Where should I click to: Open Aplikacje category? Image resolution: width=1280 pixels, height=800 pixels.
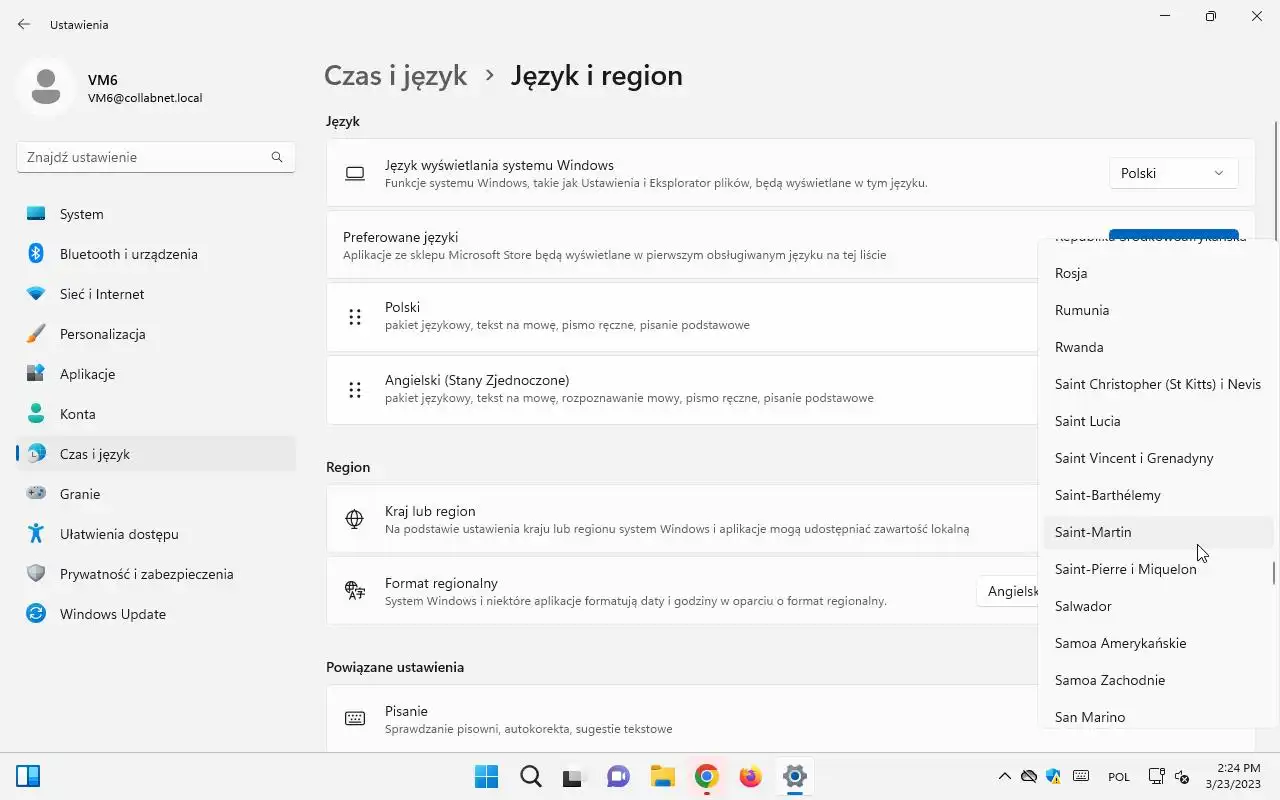(156, 374)
